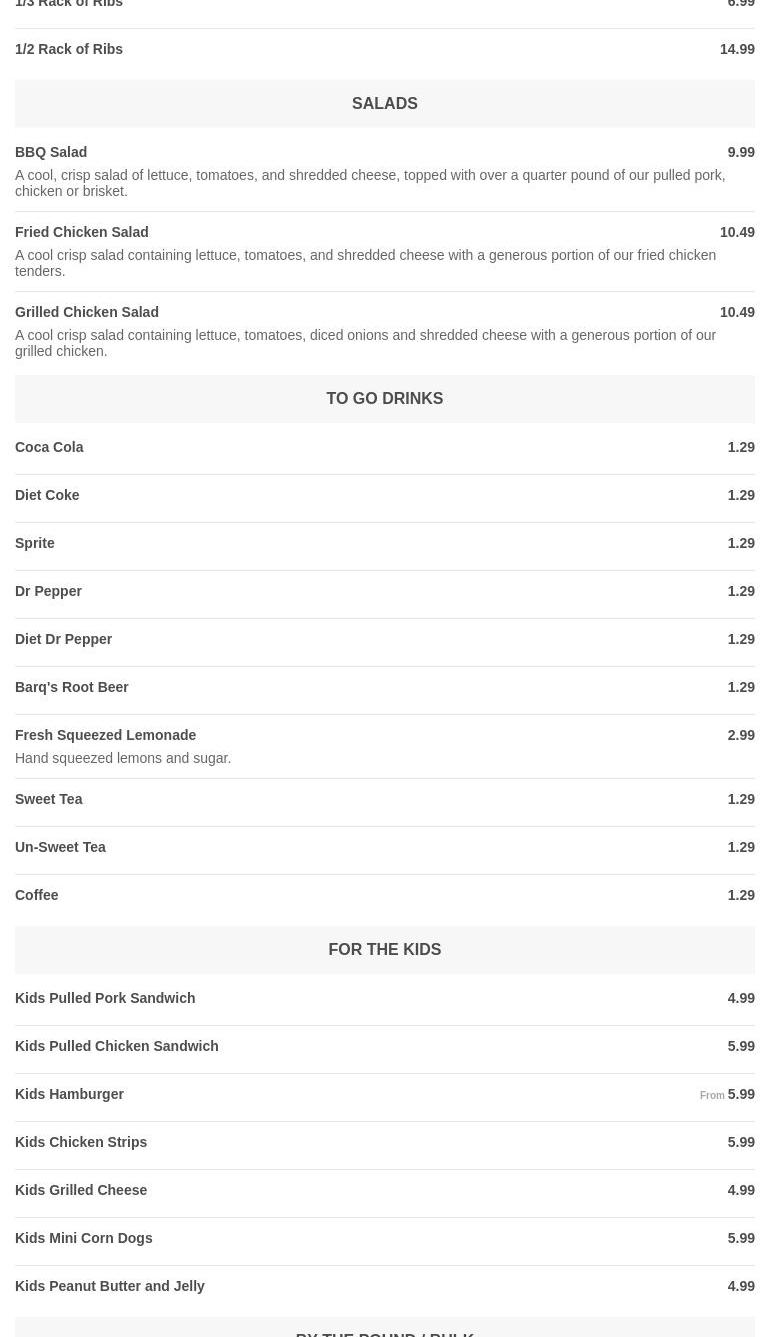This screenshot has width=770, height=1337.
Task: Choose the Grilled Chicken Salad entry
Action: click(x=87, y=312)
